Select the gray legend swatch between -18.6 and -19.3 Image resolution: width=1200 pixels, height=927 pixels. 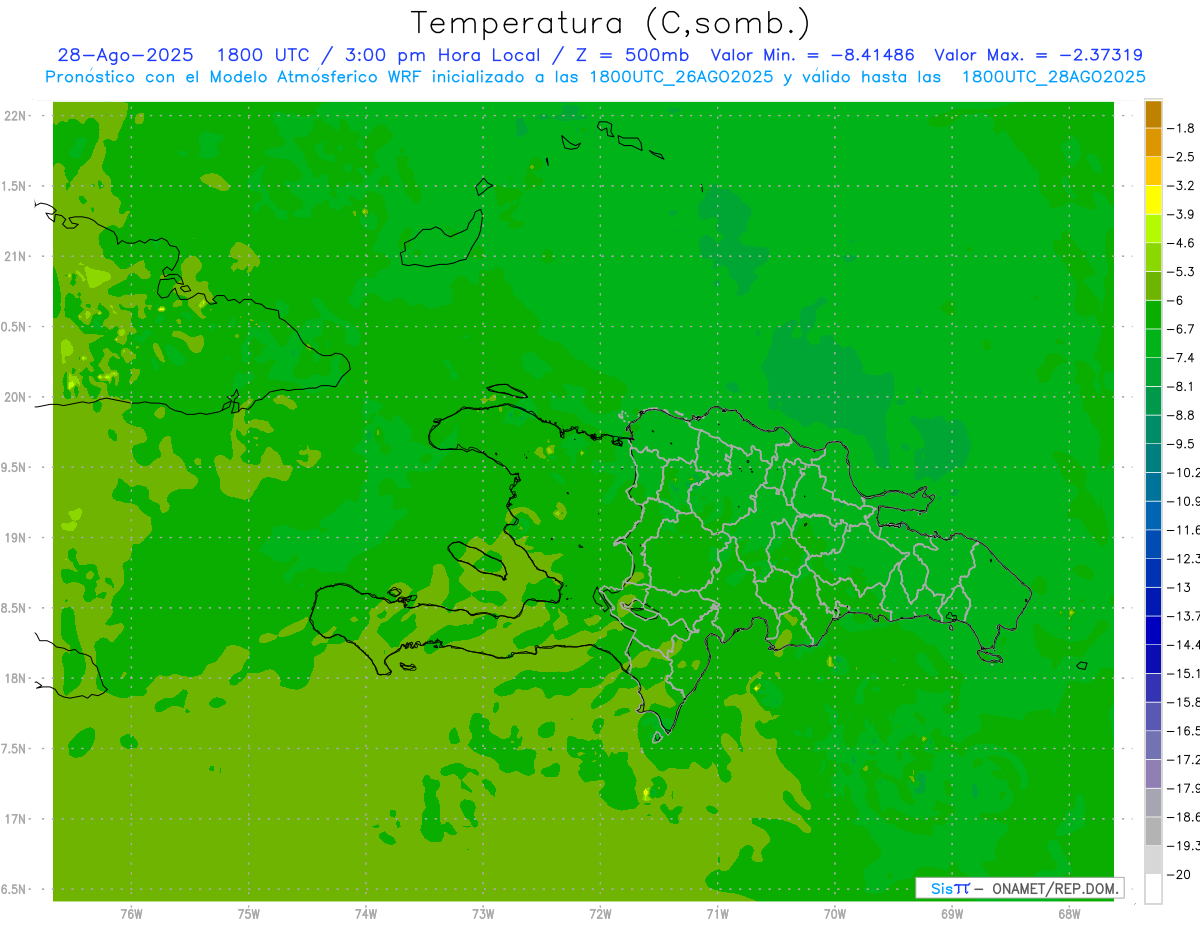[1153, 831]
